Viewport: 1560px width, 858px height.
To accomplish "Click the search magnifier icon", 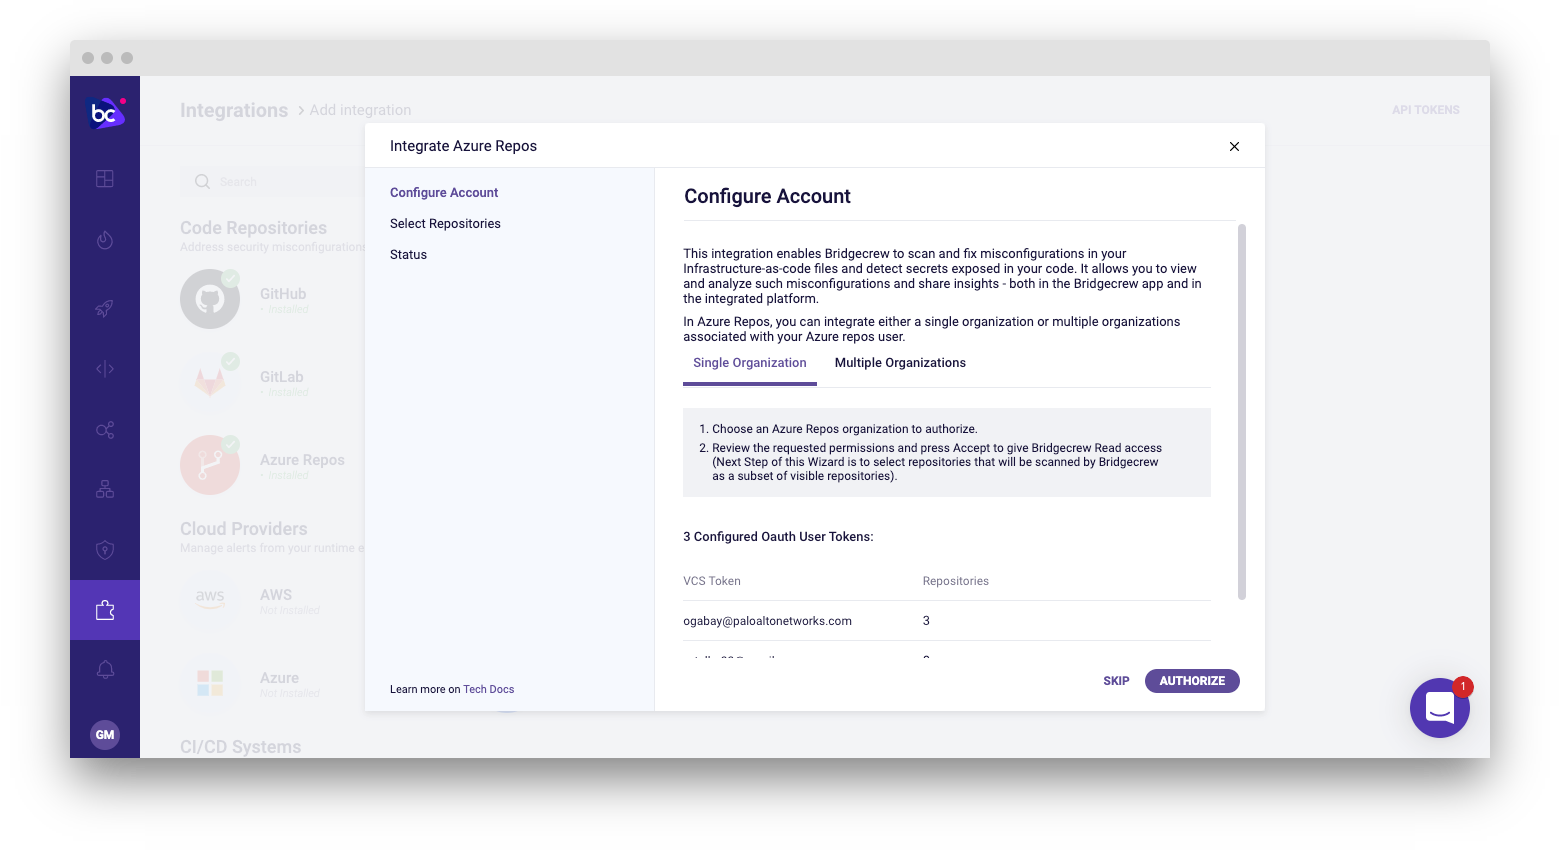I will coord(202,182).
